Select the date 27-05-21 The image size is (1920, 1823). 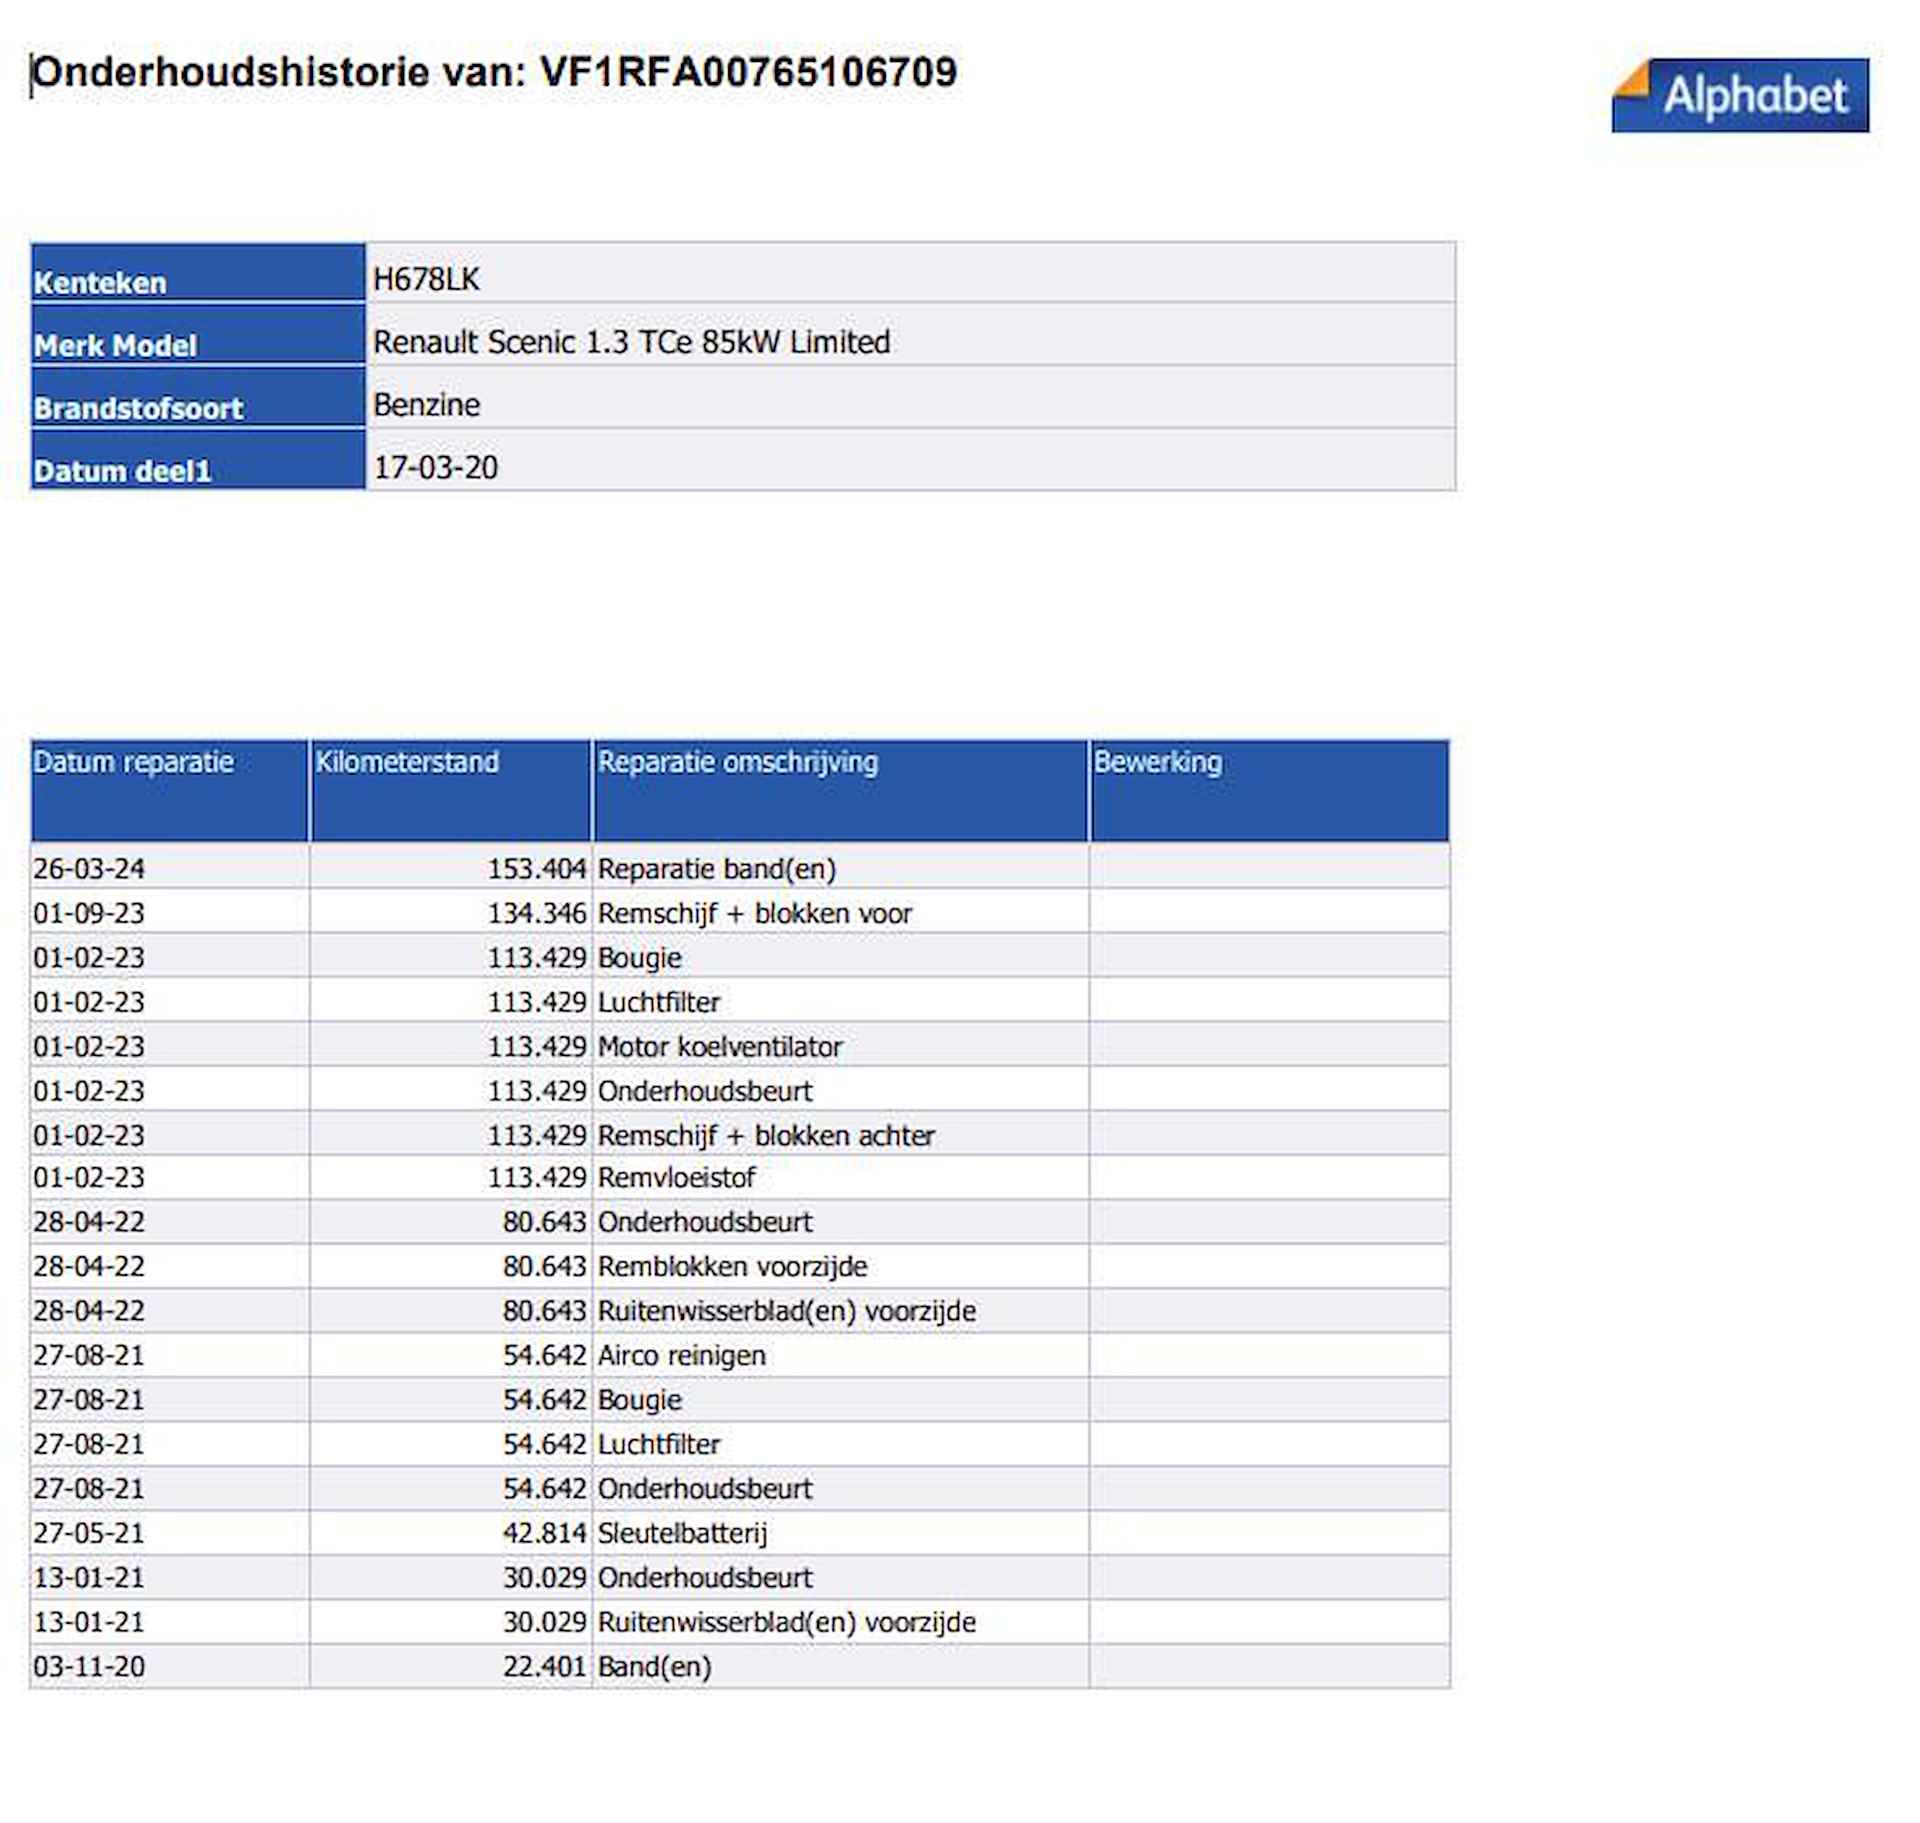coord(89,1533)
